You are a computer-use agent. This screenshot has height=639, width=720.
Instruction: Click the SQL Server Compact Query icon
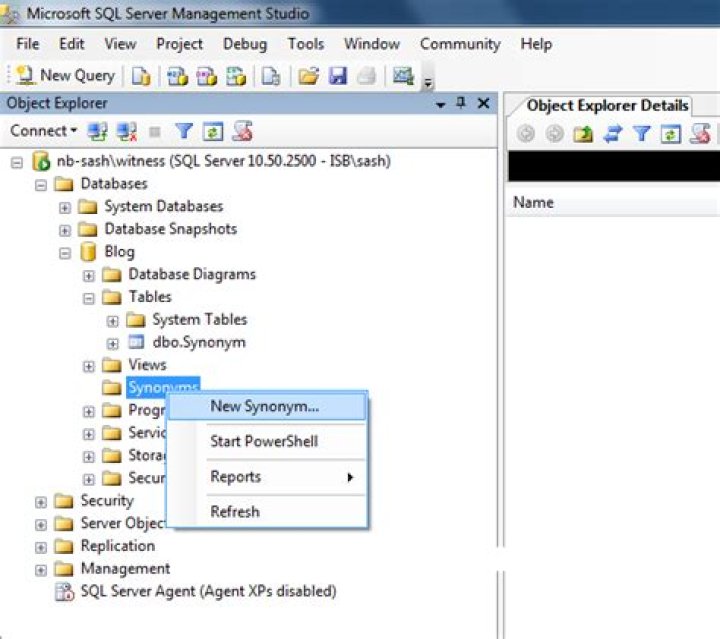coord(270,76)
